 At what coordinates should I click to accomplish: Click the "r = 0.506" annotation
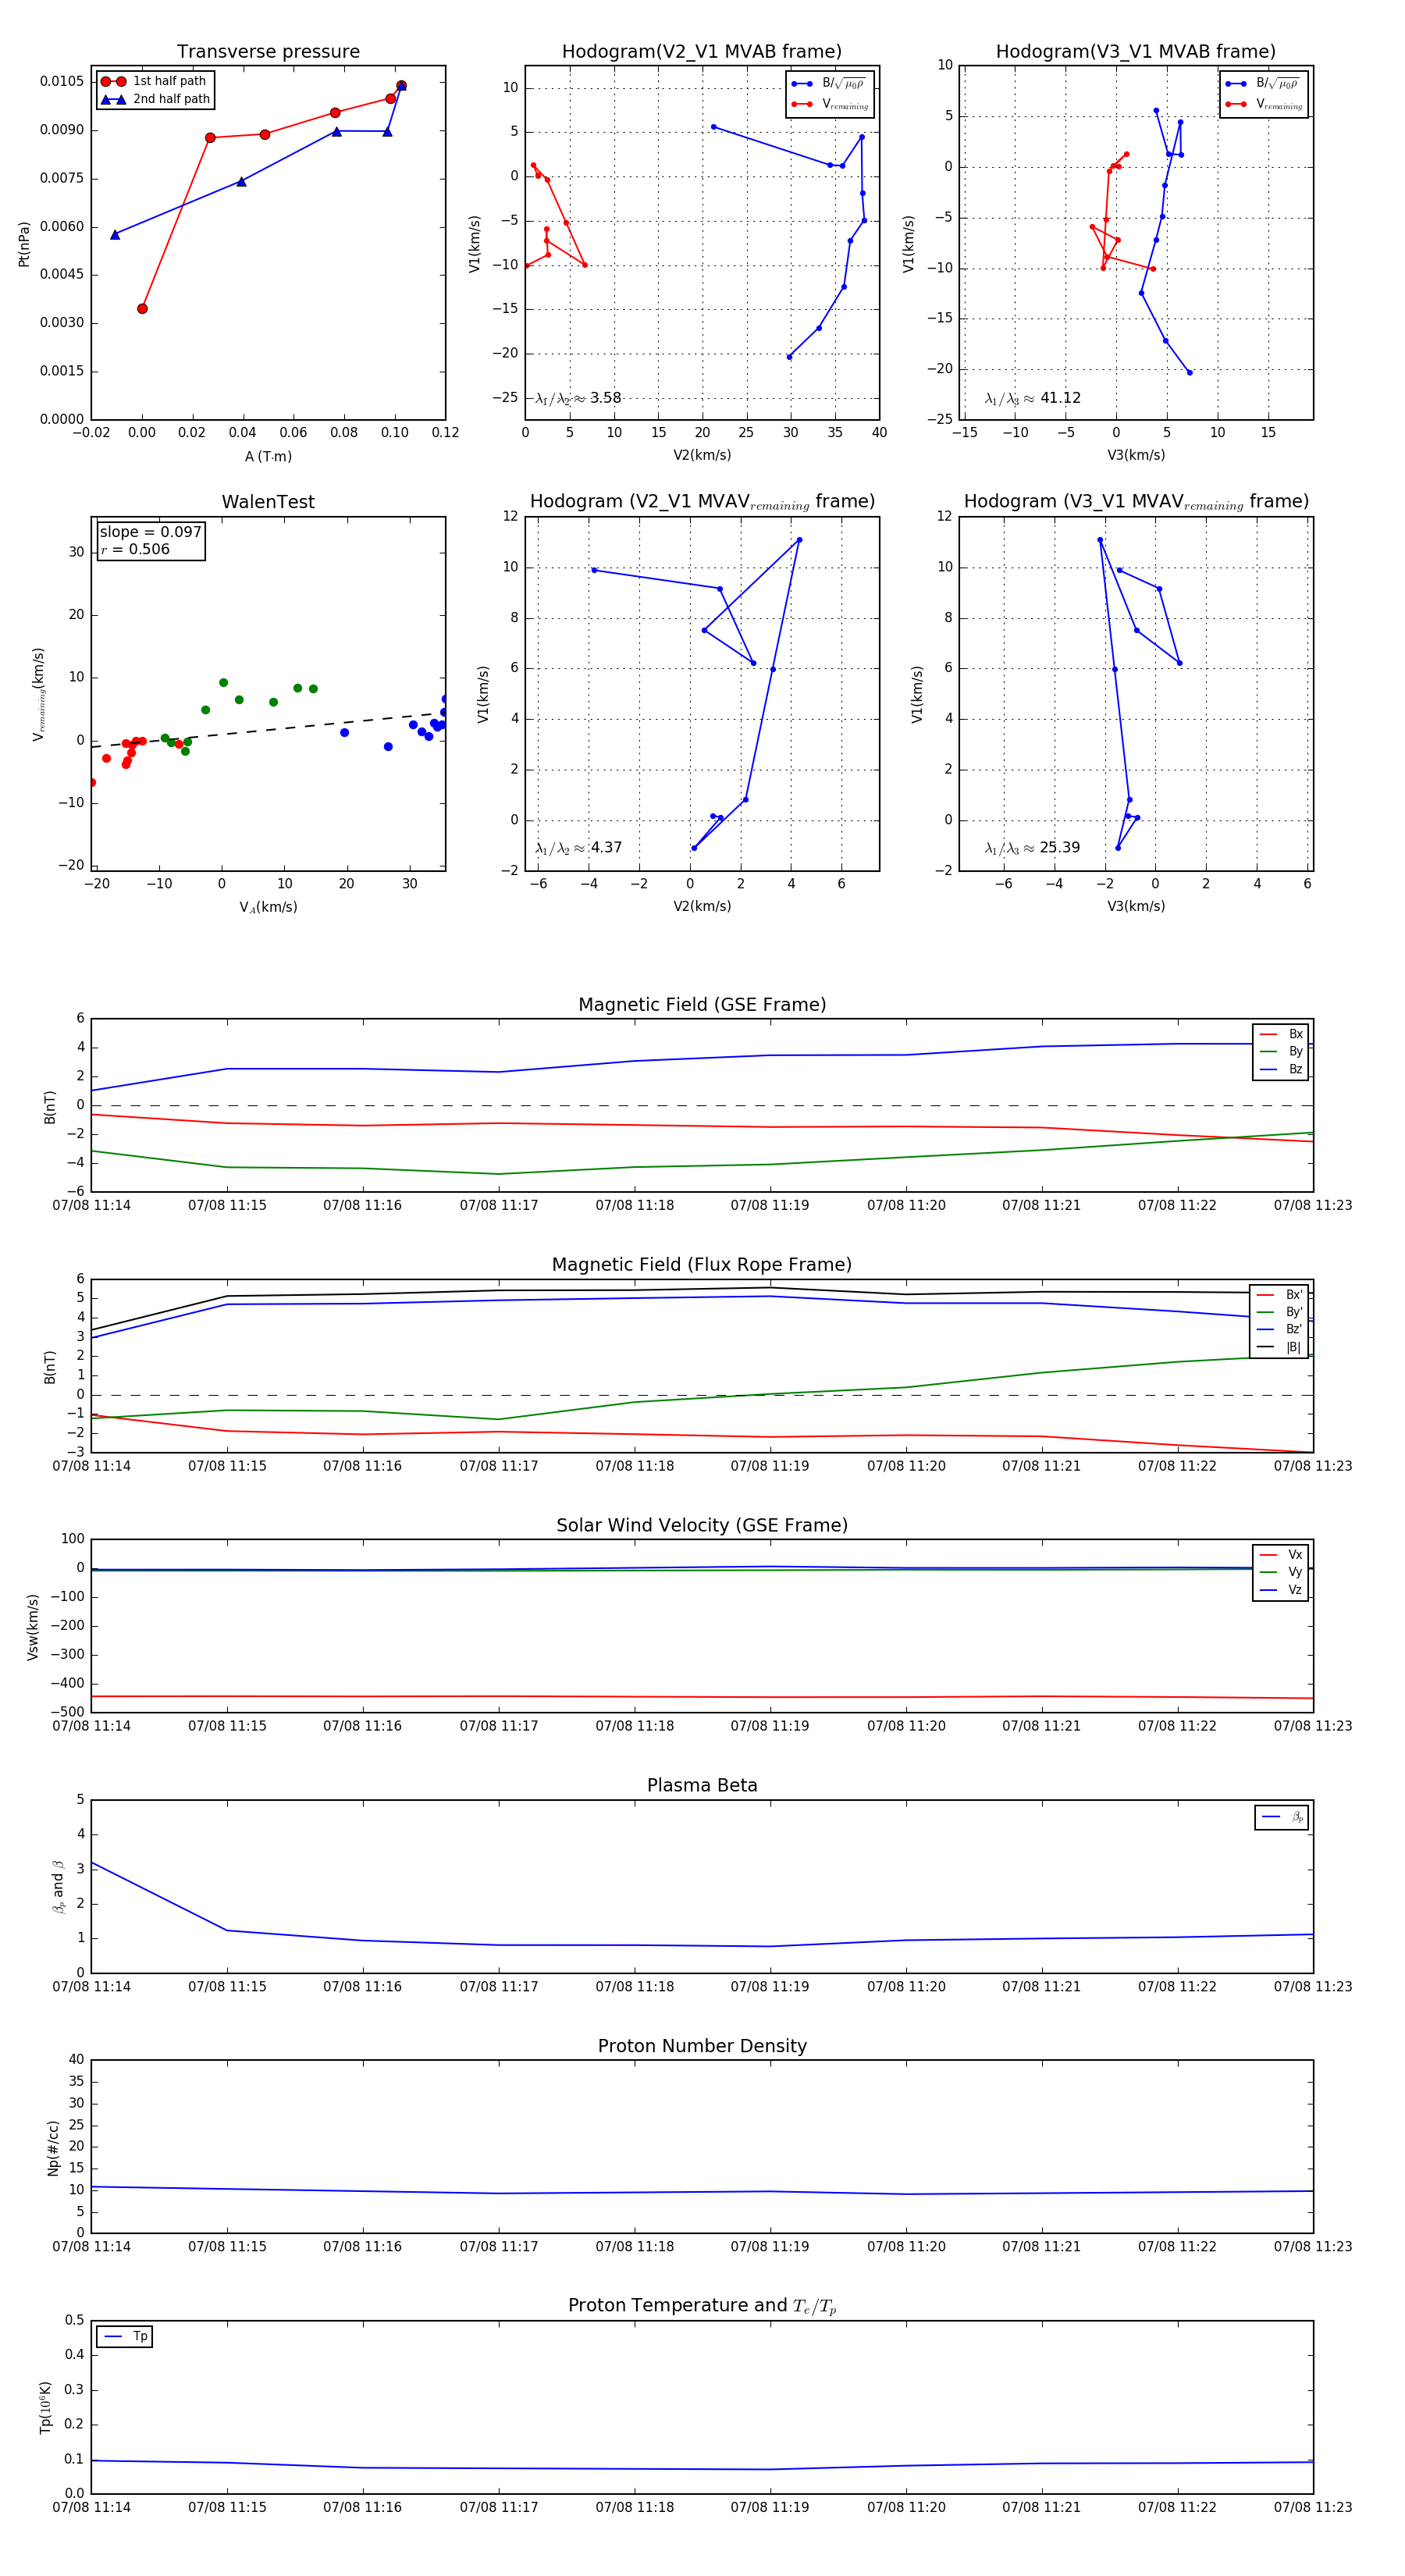click(x=135, y=549)
